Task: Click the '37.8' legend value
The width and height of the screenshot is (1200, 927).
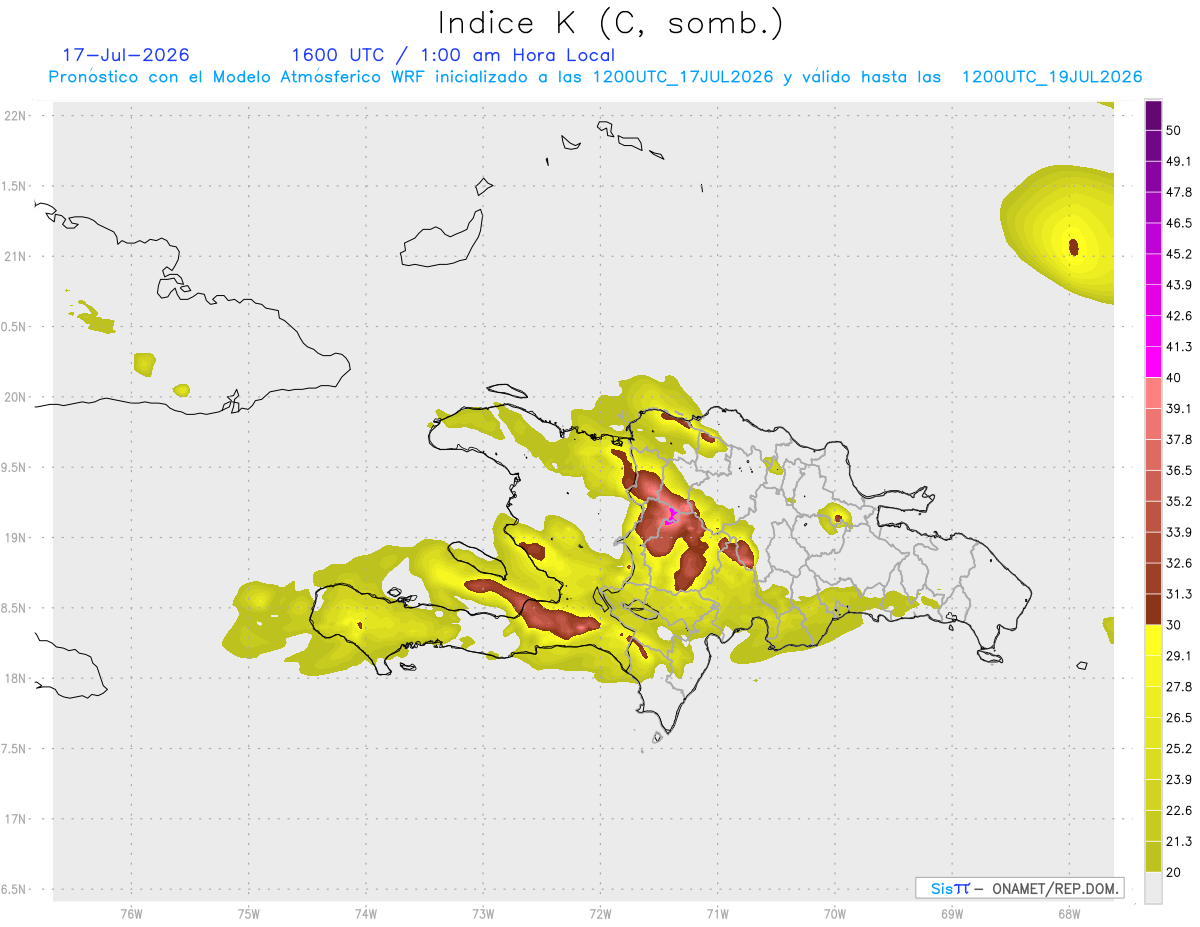Action: coord(1179,440)
